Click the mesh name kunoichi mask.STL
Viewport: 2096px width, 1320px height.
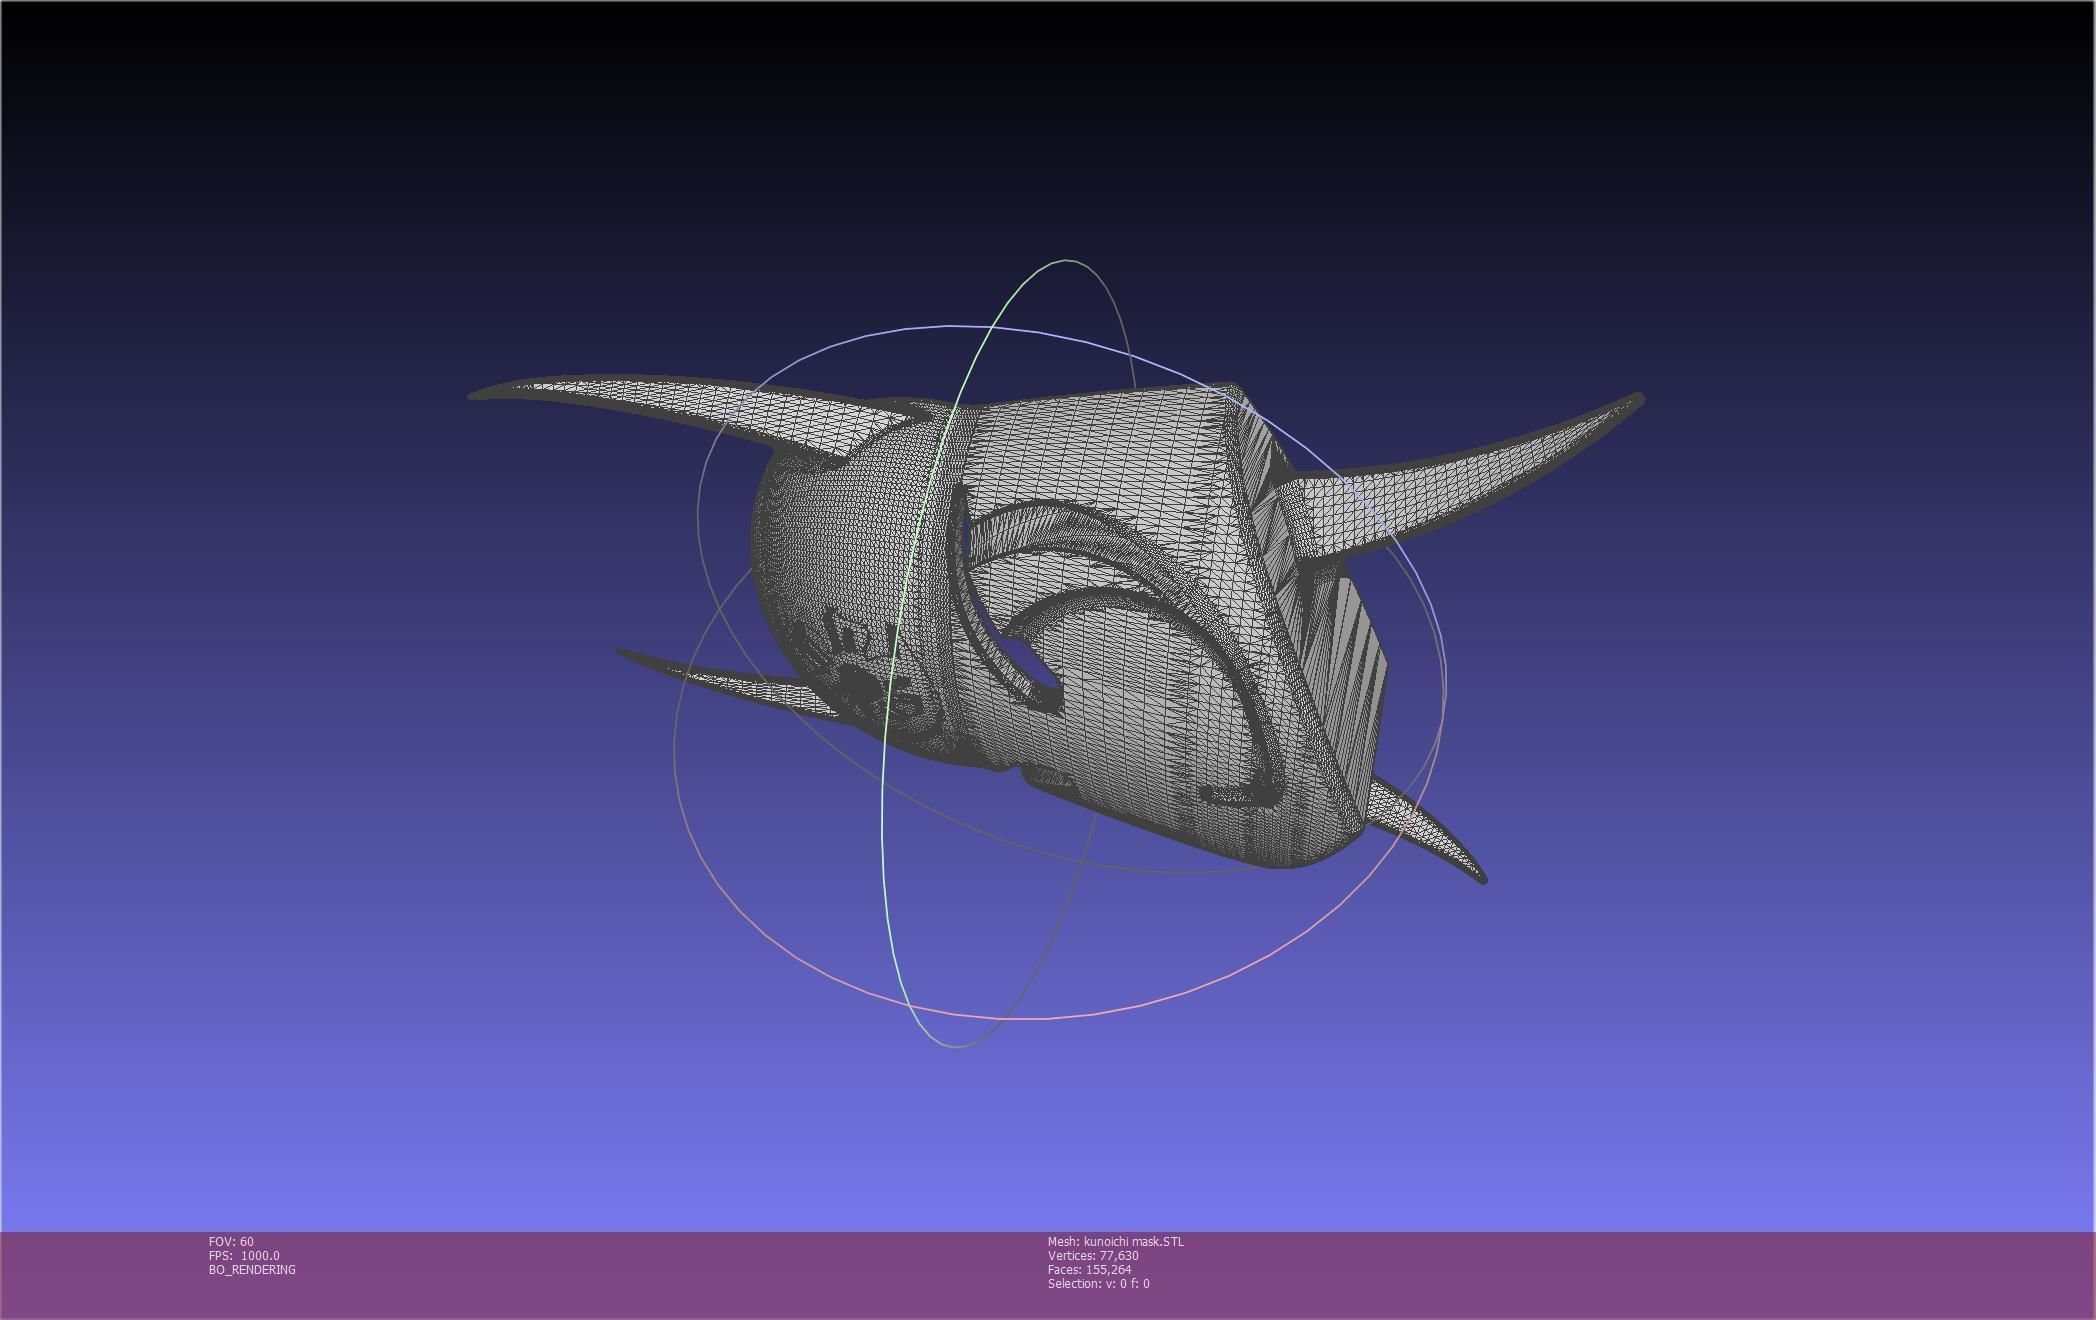1115,1241
